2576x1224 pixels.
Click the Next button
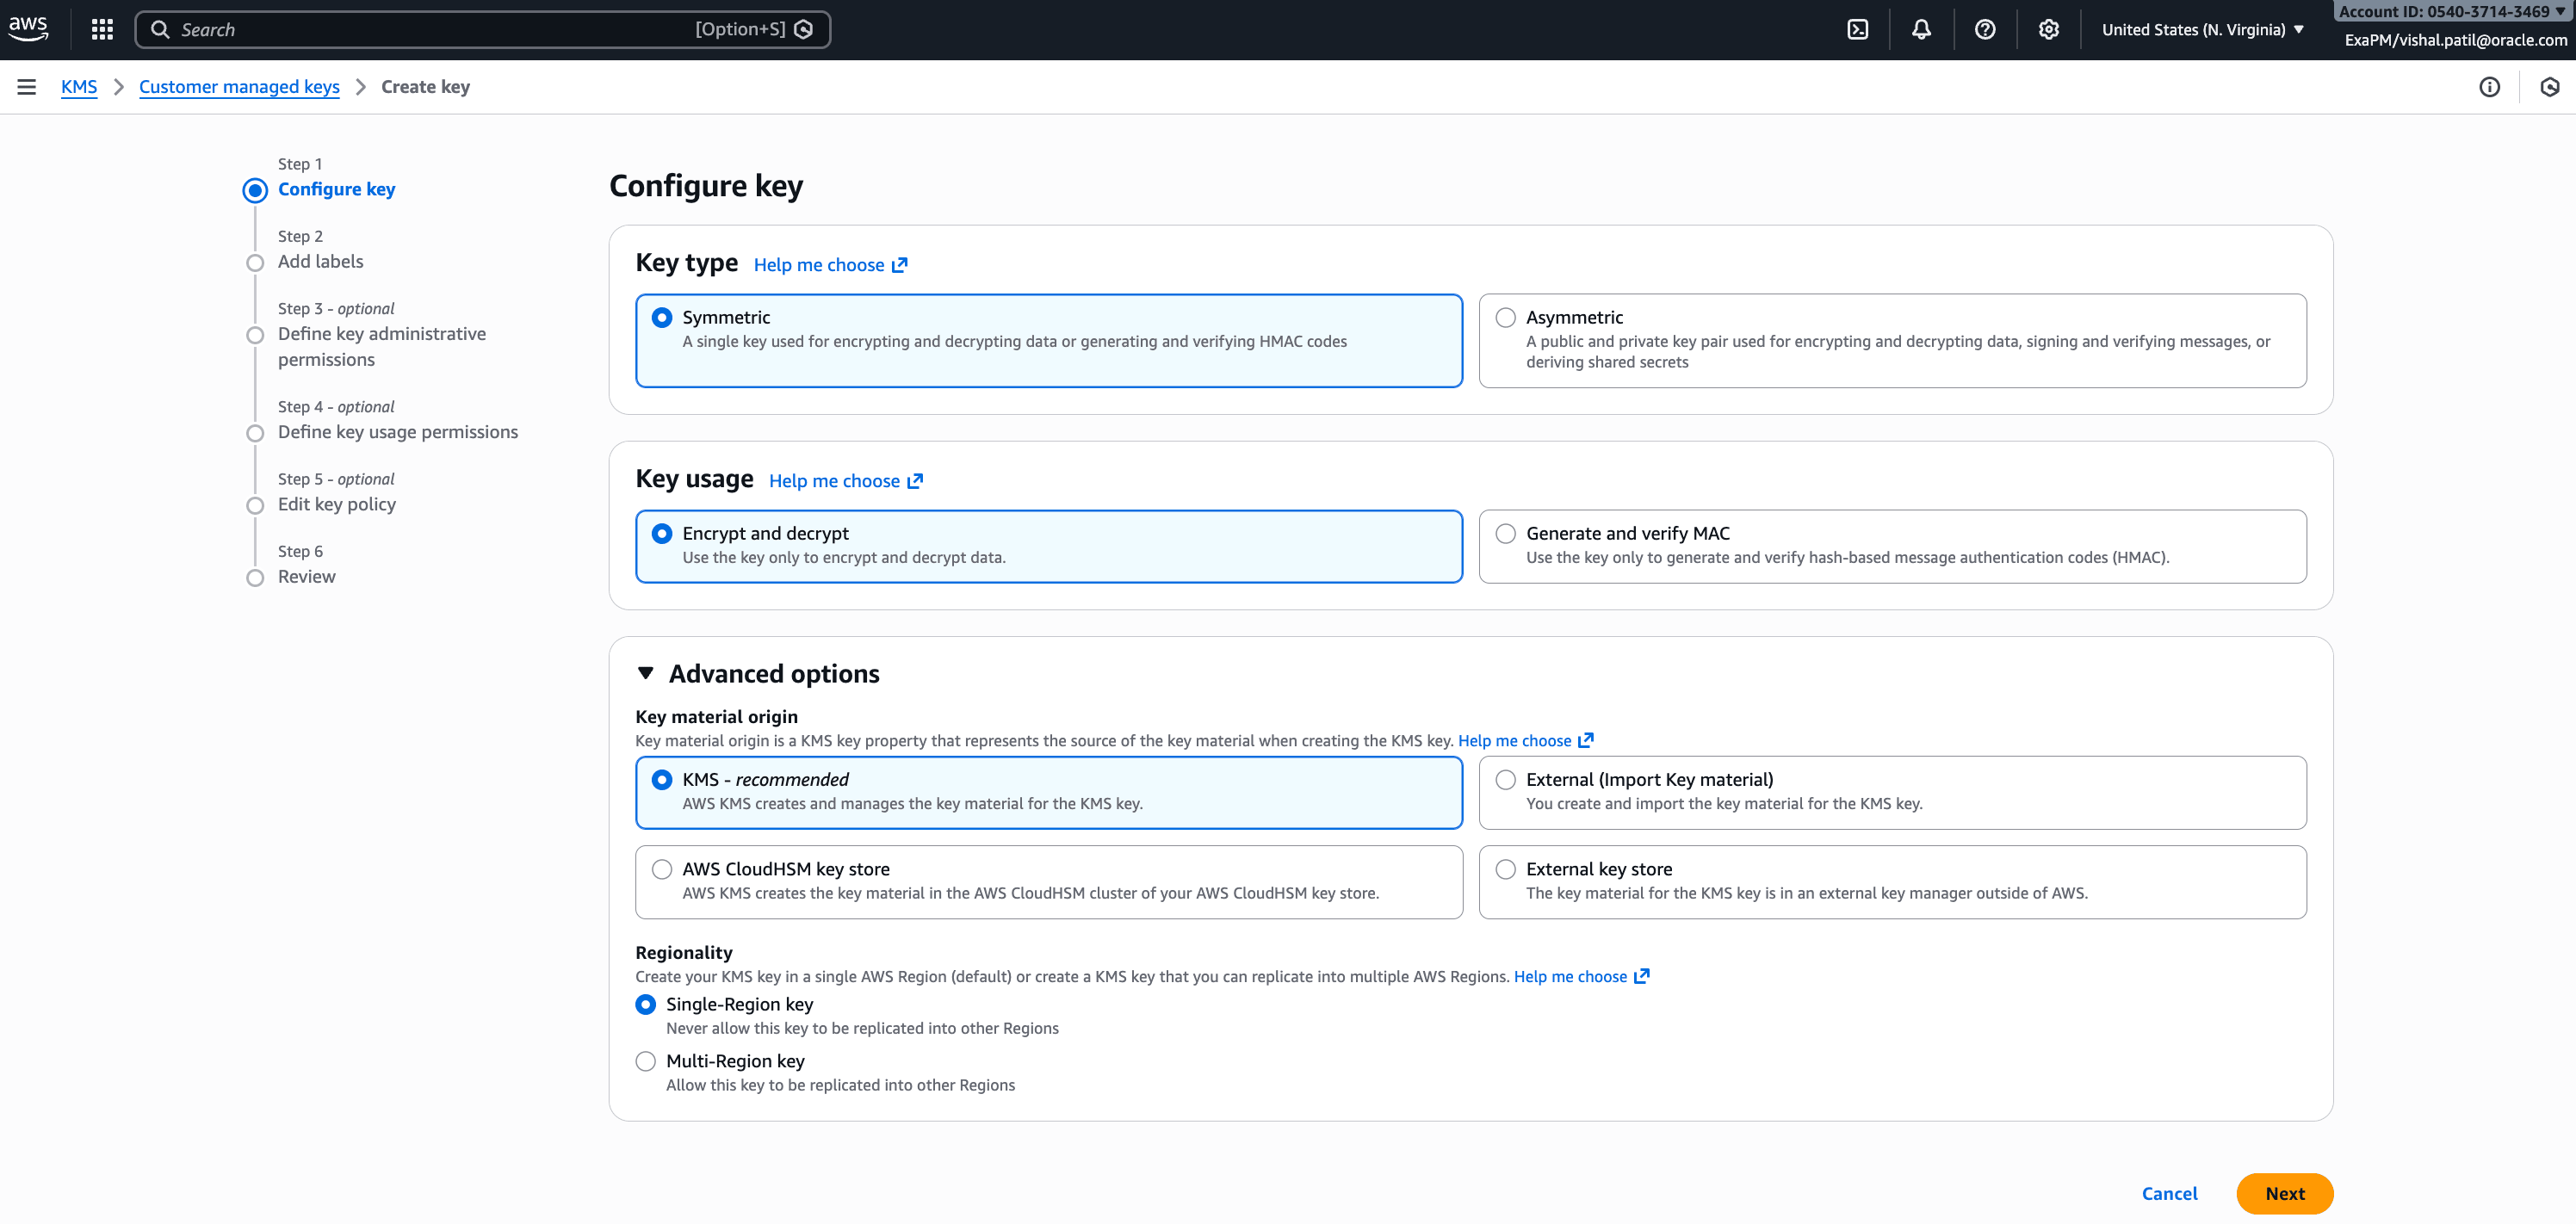coord(2284,1193)
